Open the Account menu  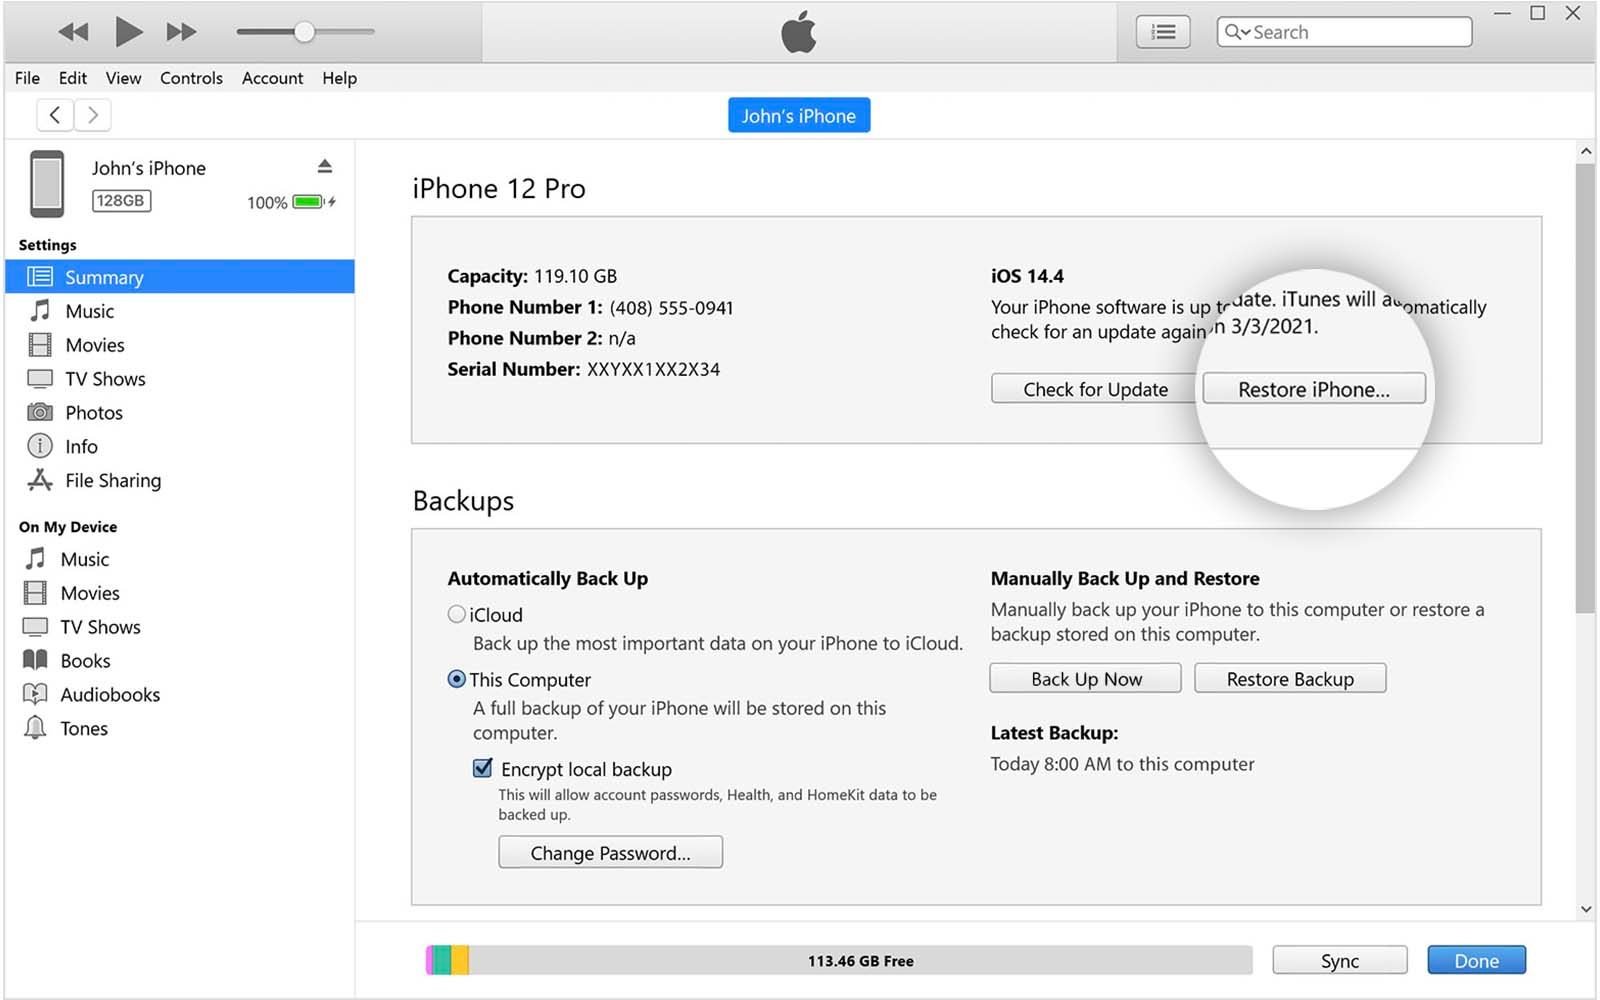271,78
